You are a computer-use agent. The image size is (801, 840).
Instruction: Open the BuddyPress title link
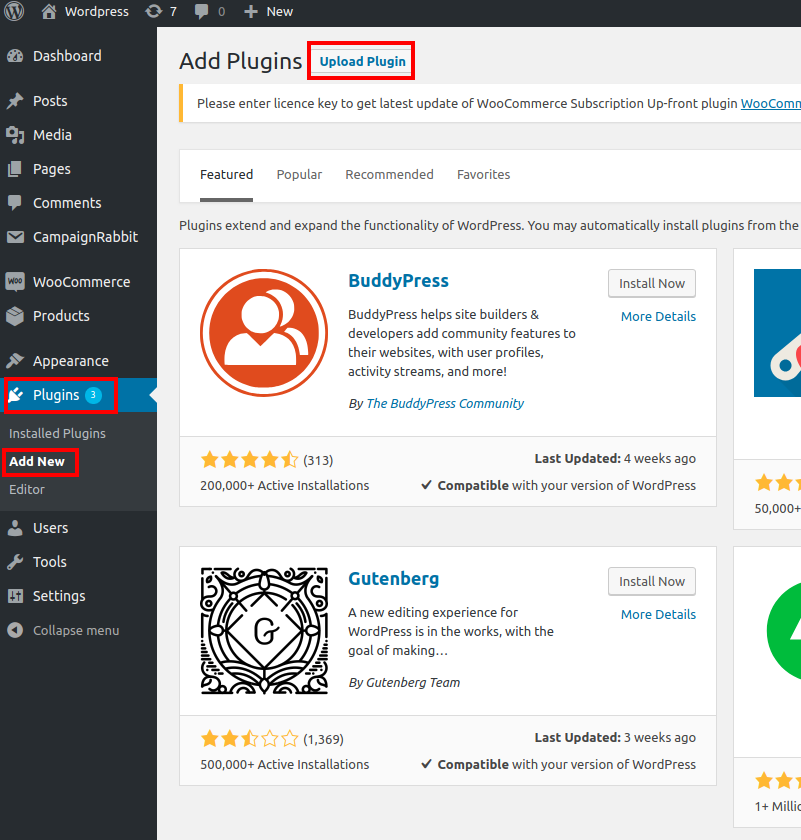click(398, 281)
